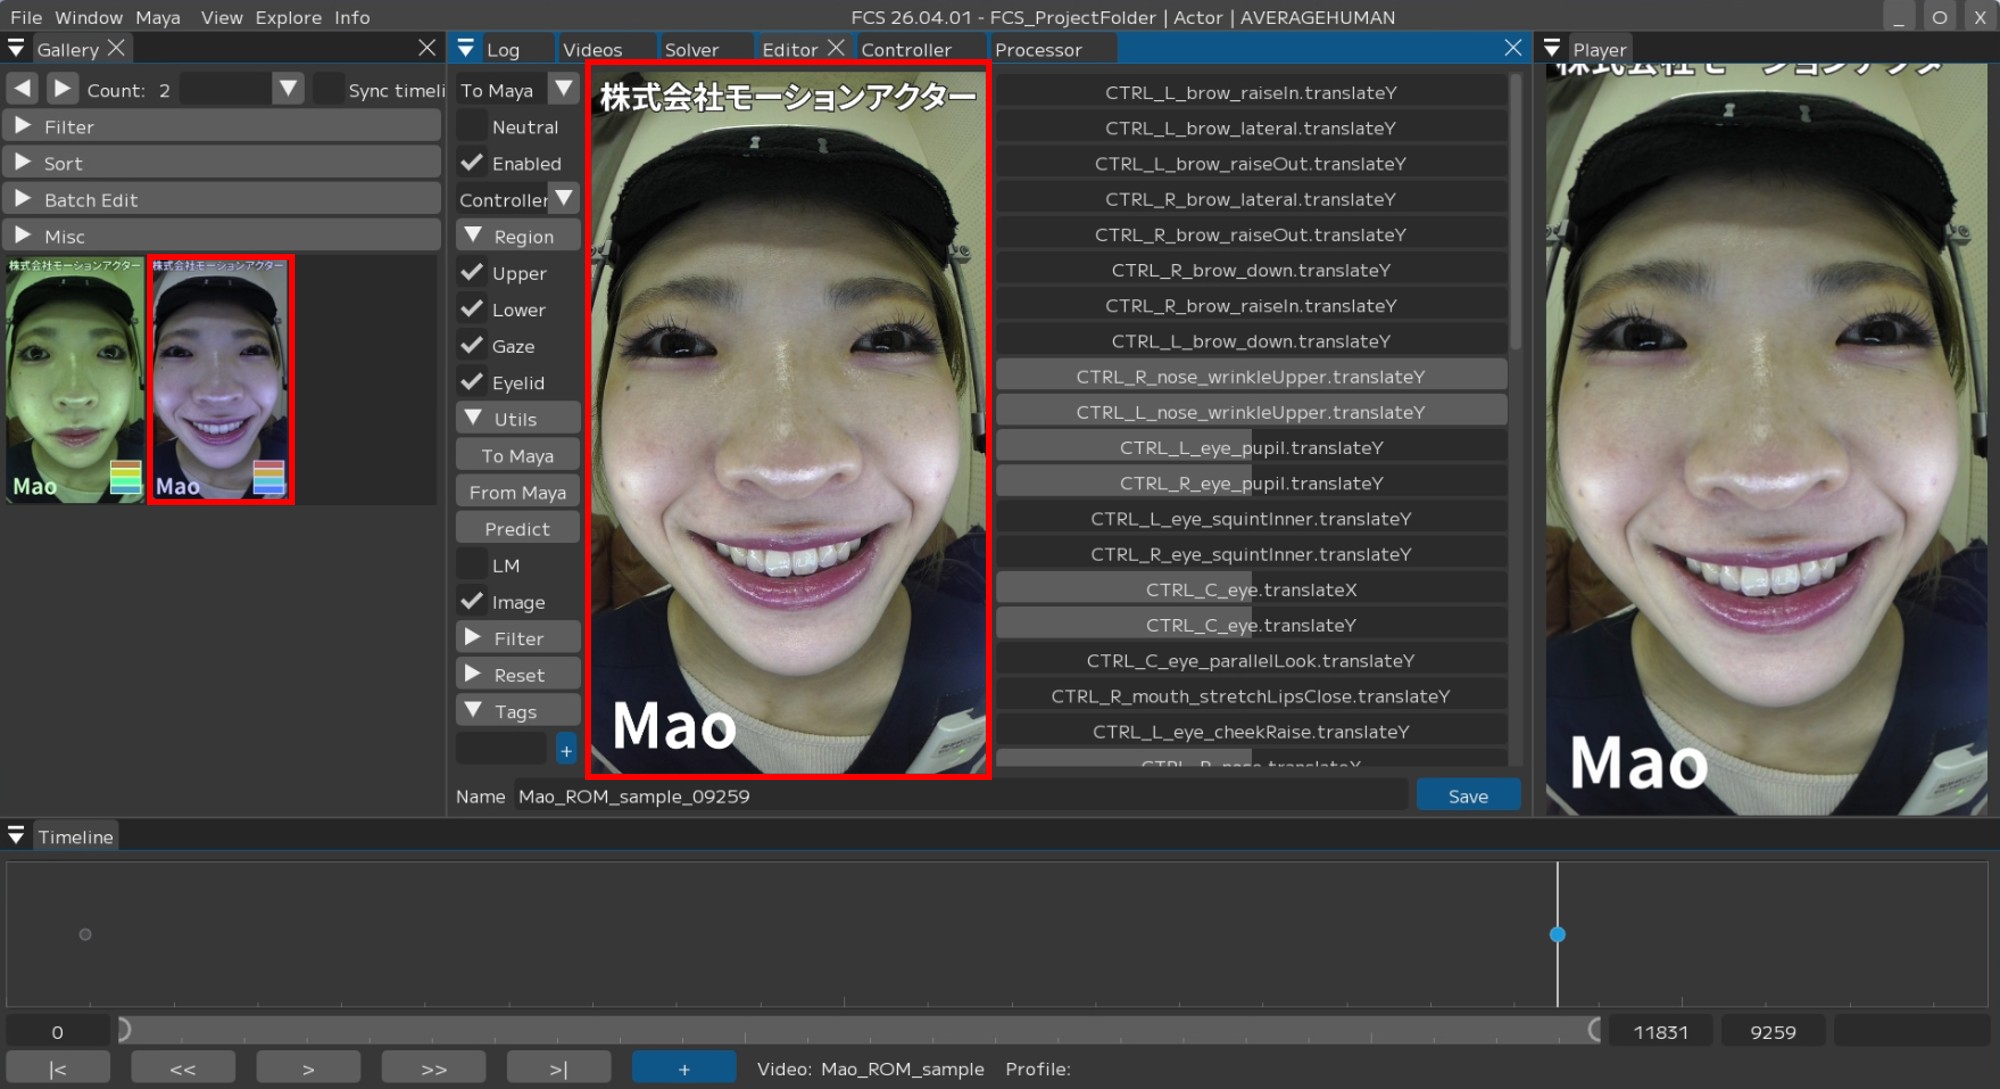This screenshot has width=2000, height=1089.
Task: Click the Save button
Action: pyautogui.click(x=1468, y=796)
